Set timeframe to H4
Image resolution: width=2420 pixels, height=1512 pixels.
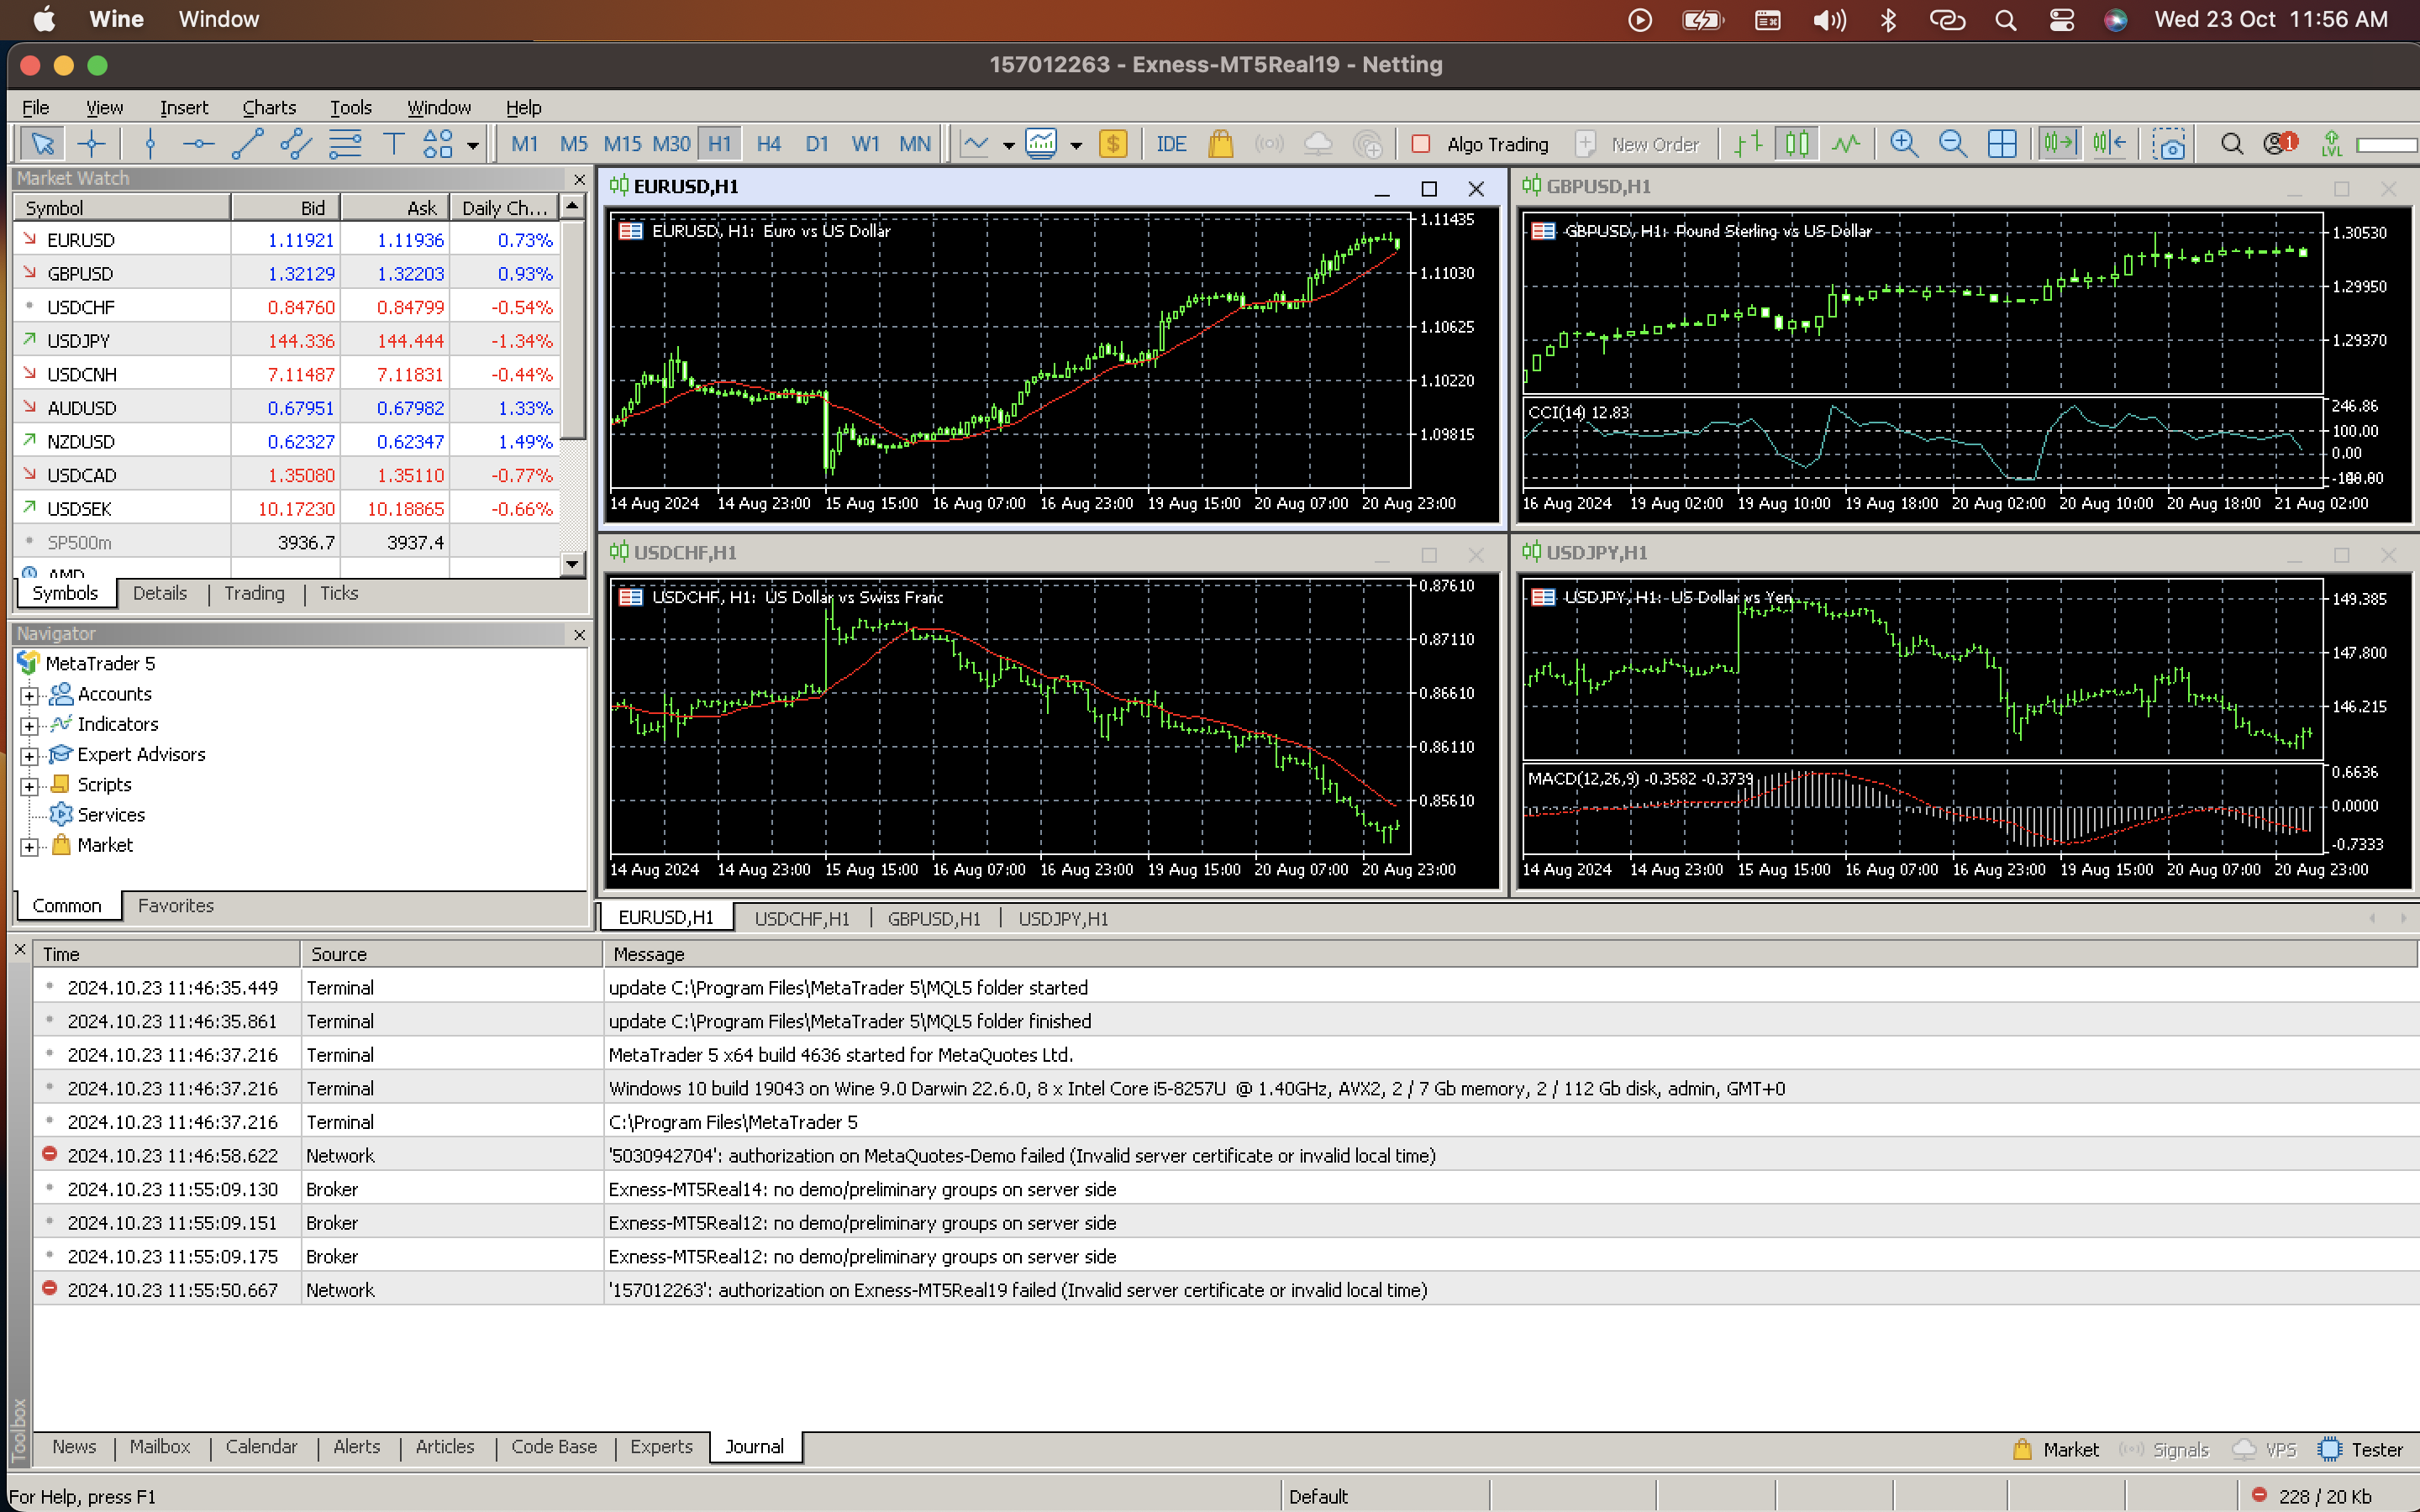[x=768, y=144]
